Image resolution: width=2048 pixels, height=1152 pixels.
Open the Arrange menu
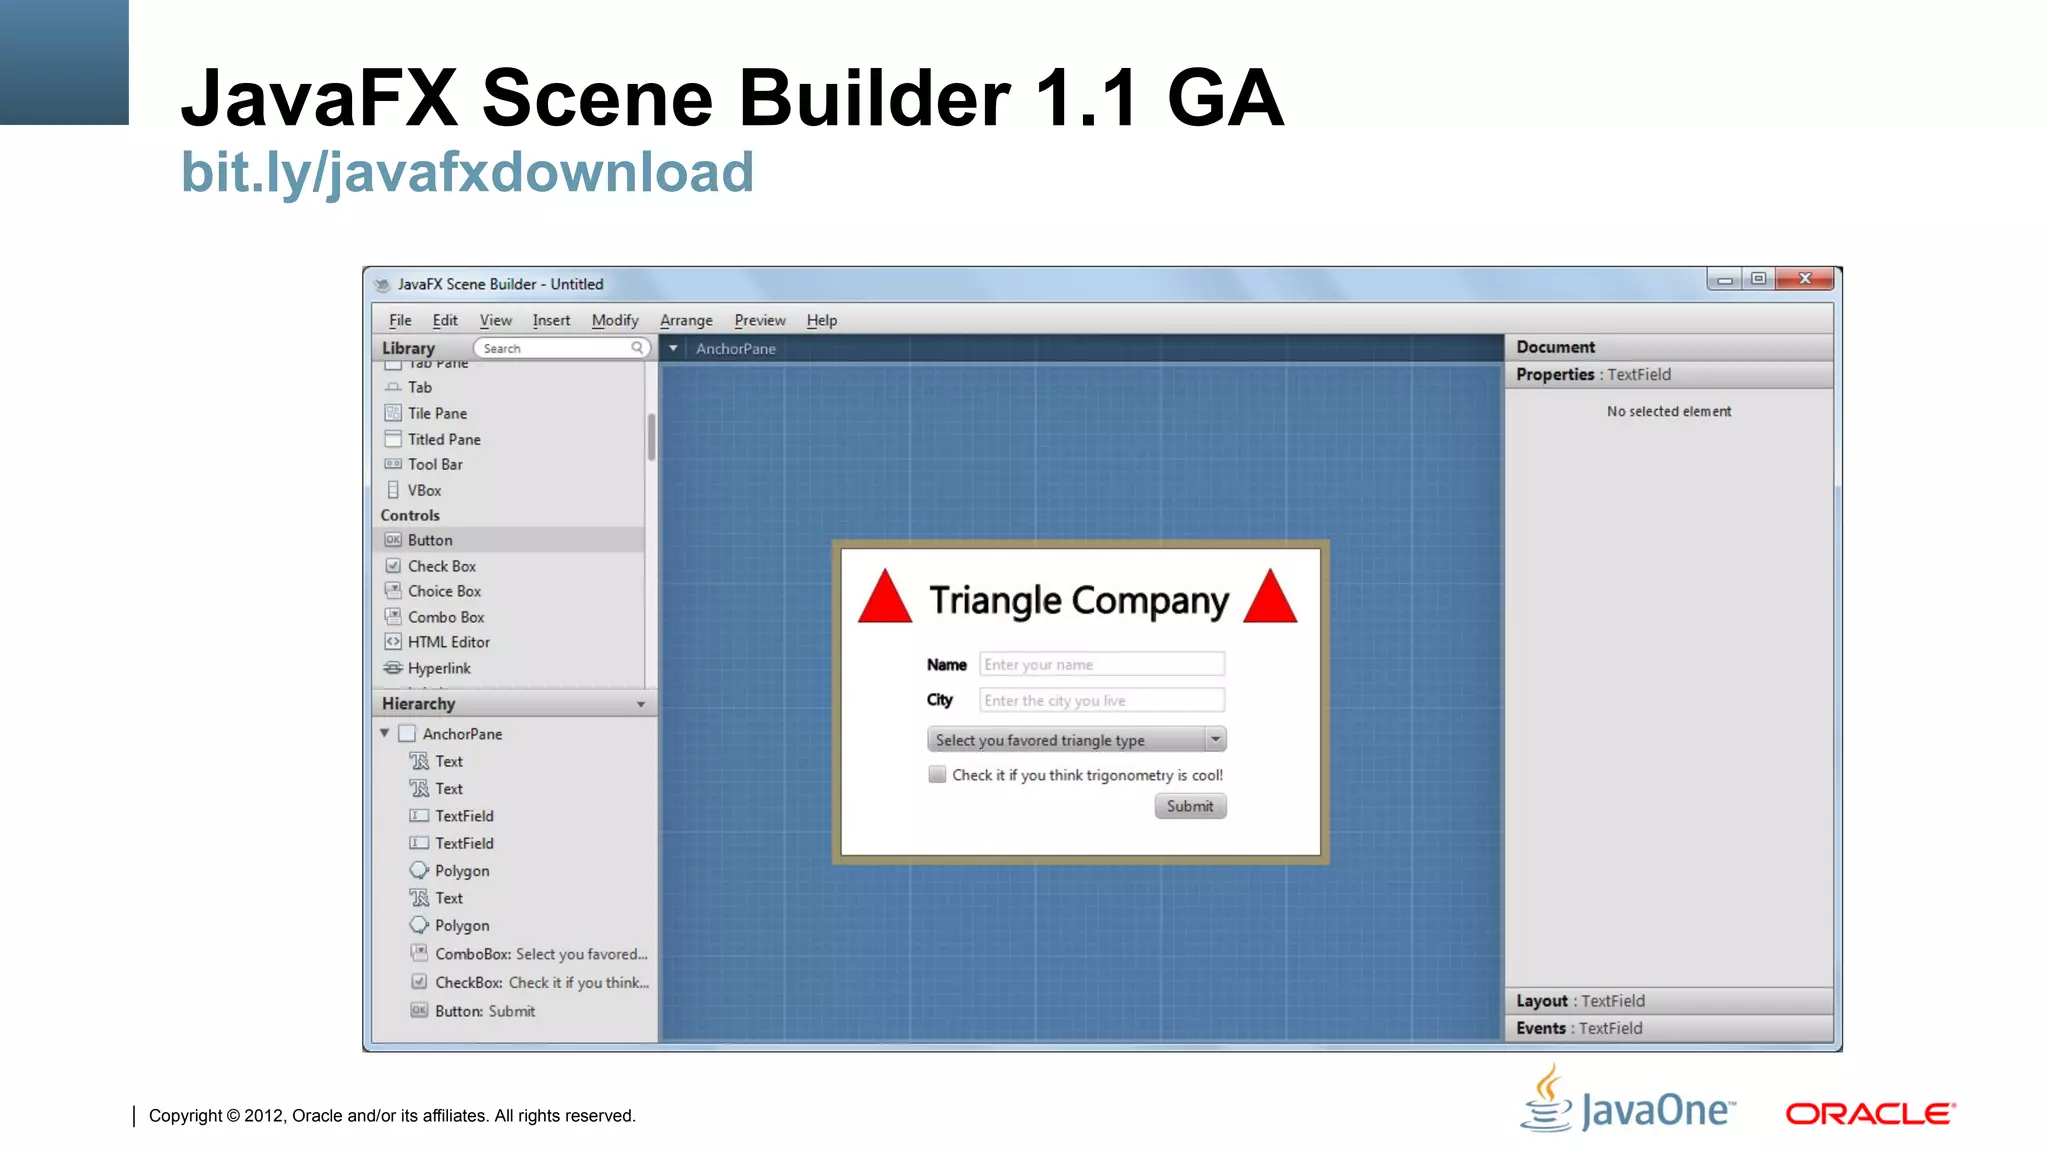[x=686, y=320]
